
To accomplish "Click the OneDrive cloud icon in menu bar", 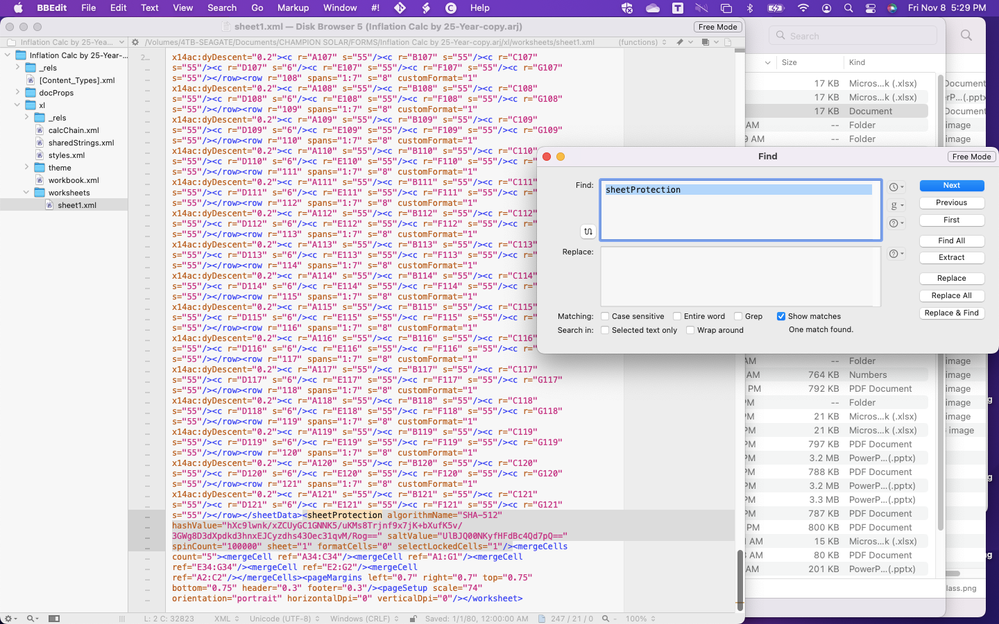I will 652,8.
